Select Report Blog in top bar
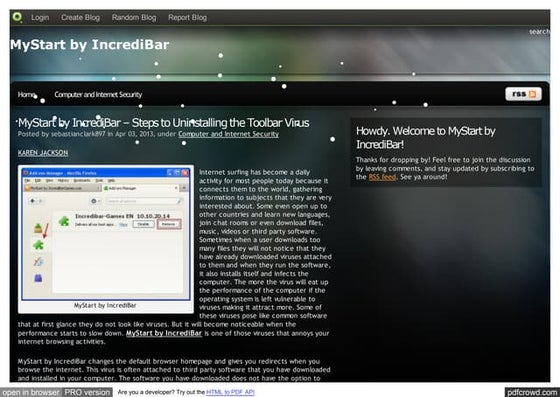 click(188, 17)
